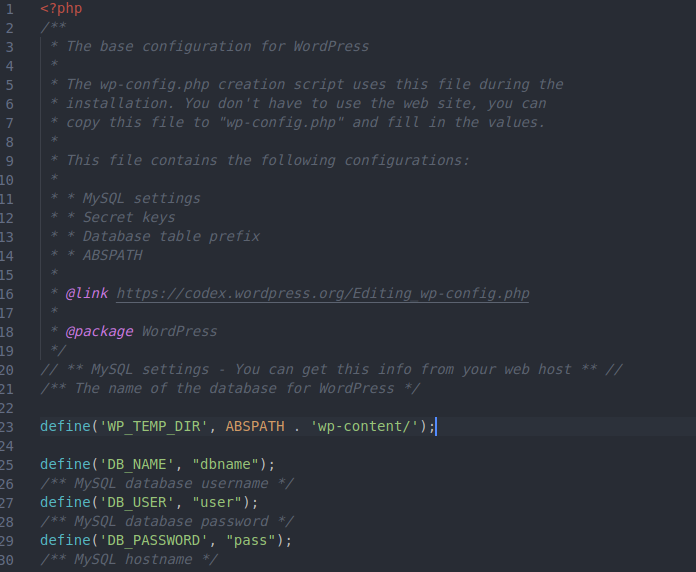
Task: Click line number 23 in gutter
Action: (x=7, y=427)
